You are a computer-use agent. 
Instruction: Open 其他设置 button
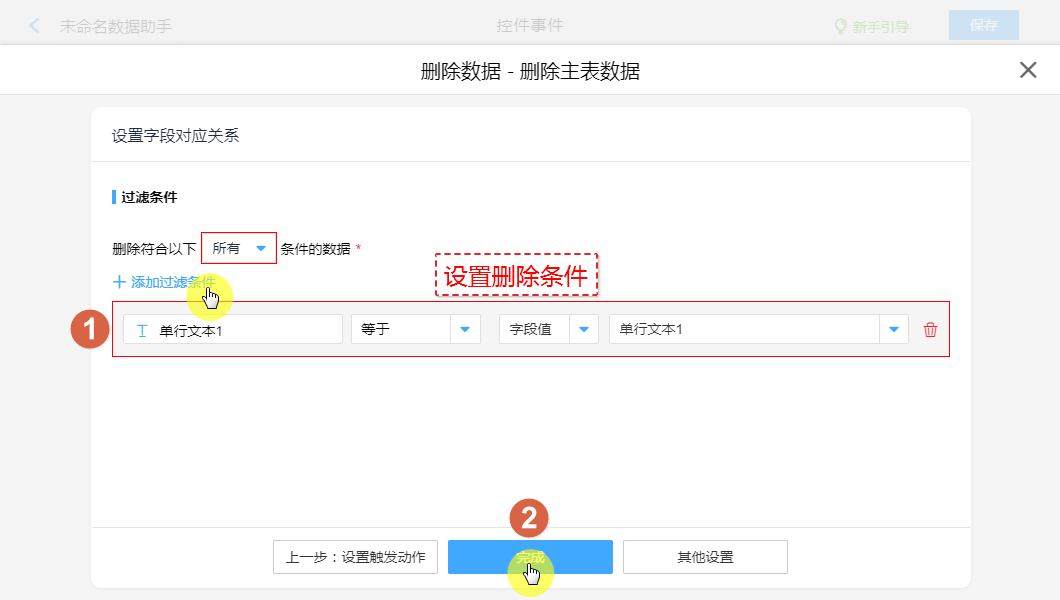coord(705,557)
